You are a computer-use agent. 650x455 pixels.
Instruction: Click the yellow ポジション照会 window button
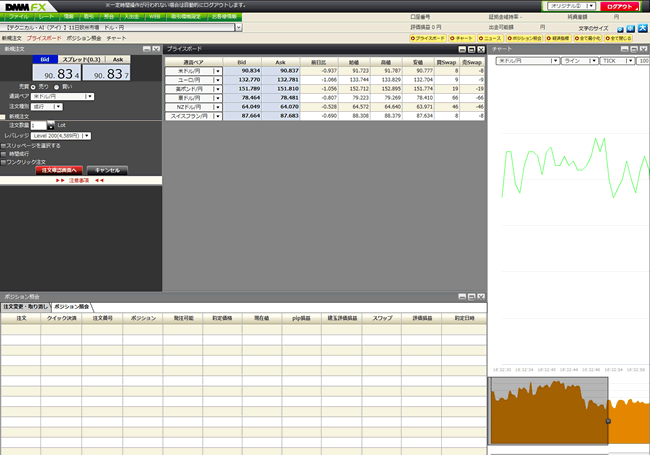click(x=524, y=38)
